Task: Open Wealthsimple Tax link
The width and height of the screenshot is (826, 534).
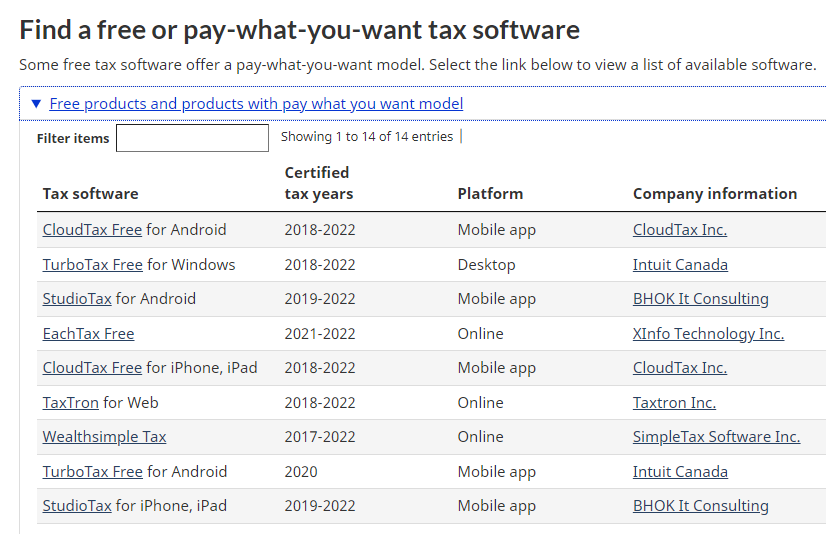Action: tap(104, 437)
